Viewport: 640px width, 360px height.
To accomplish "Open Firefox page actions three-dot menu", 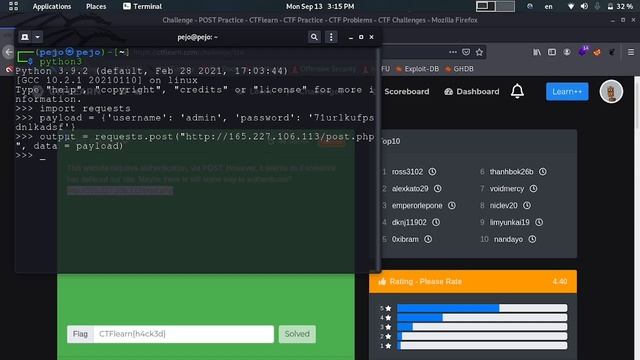I will tap(453, 52).
